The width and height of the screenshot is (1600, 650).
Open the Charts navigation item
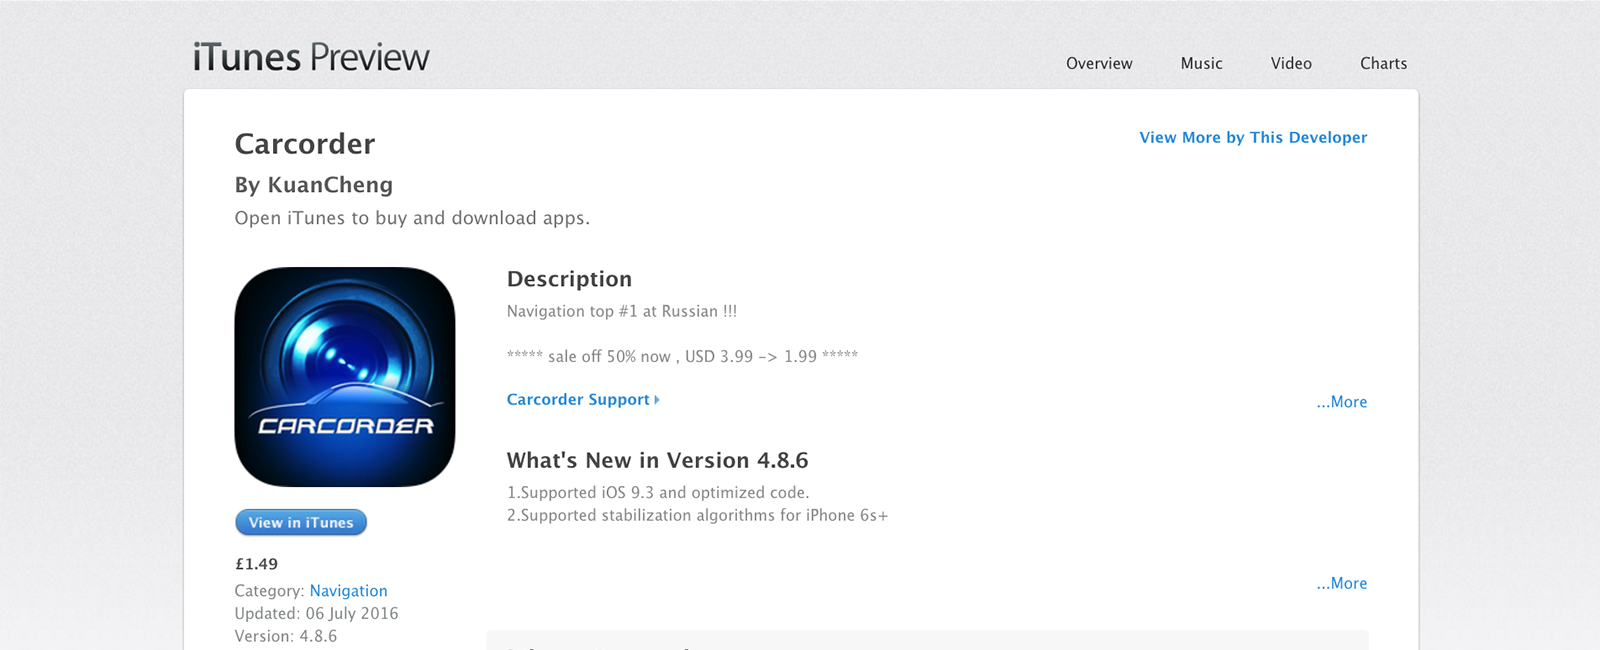tap(1383, 63)
